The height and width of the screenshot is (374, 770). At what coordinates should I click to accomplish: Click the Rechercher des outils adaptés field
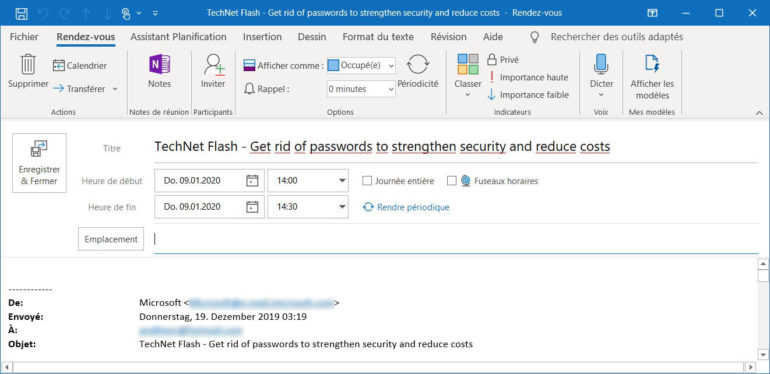[617, 37]
